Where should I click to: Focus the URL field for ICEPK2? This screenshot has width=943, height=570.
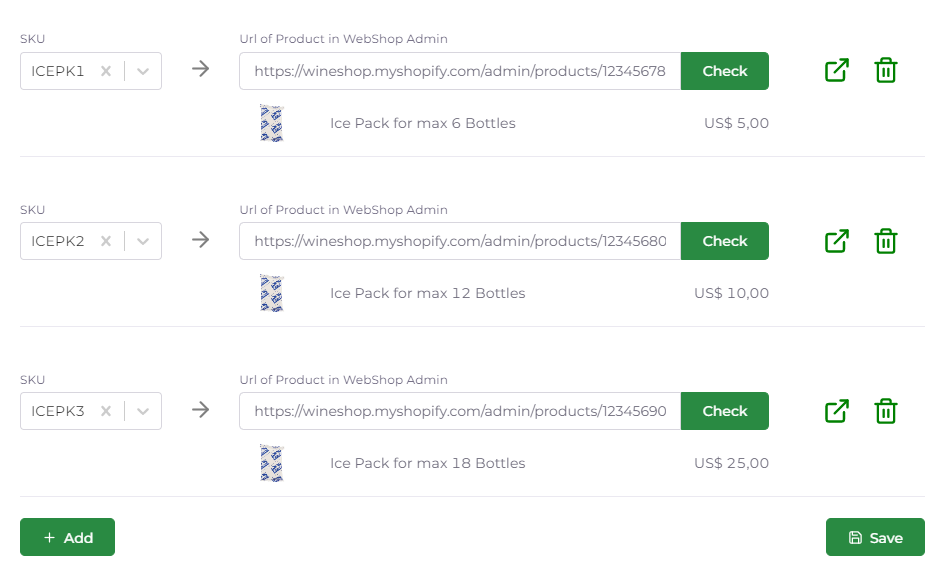tap(460, 241)
